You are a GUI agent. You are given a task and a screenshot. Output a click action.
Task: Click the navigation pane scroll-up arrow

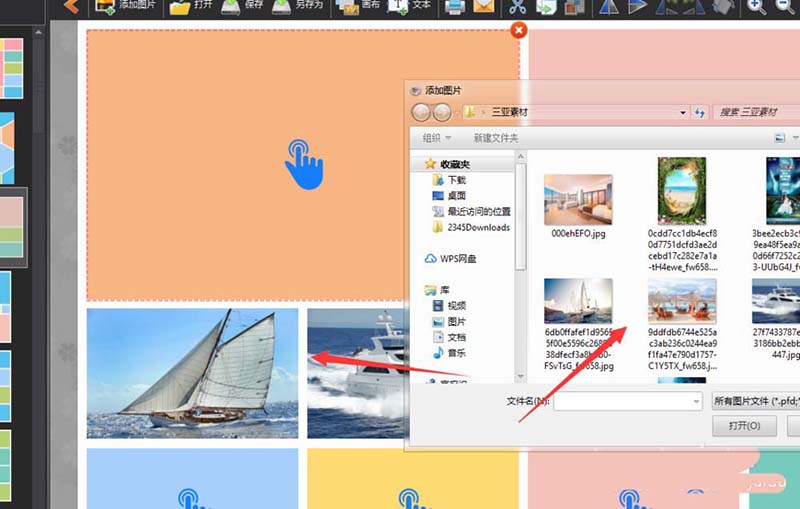coord(521,157)
